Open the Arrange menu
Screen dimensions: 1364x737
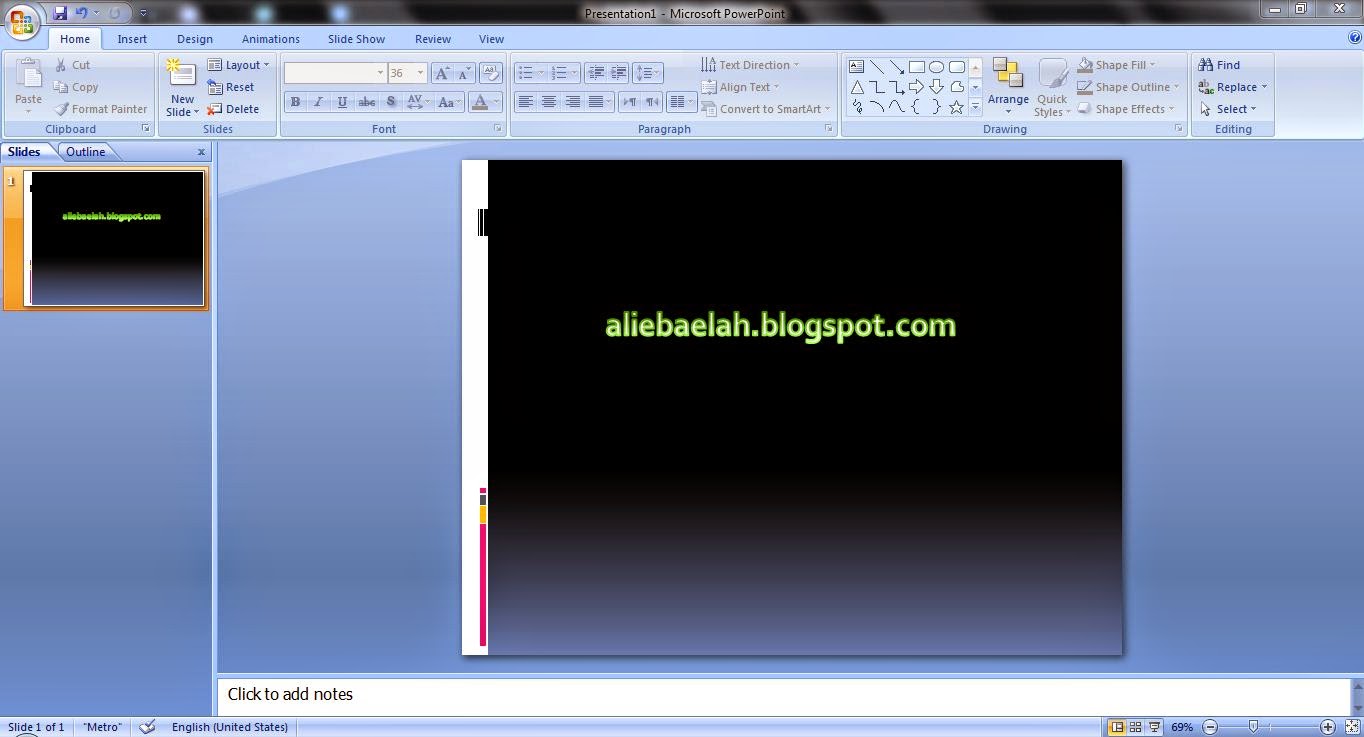(1007, 85)
